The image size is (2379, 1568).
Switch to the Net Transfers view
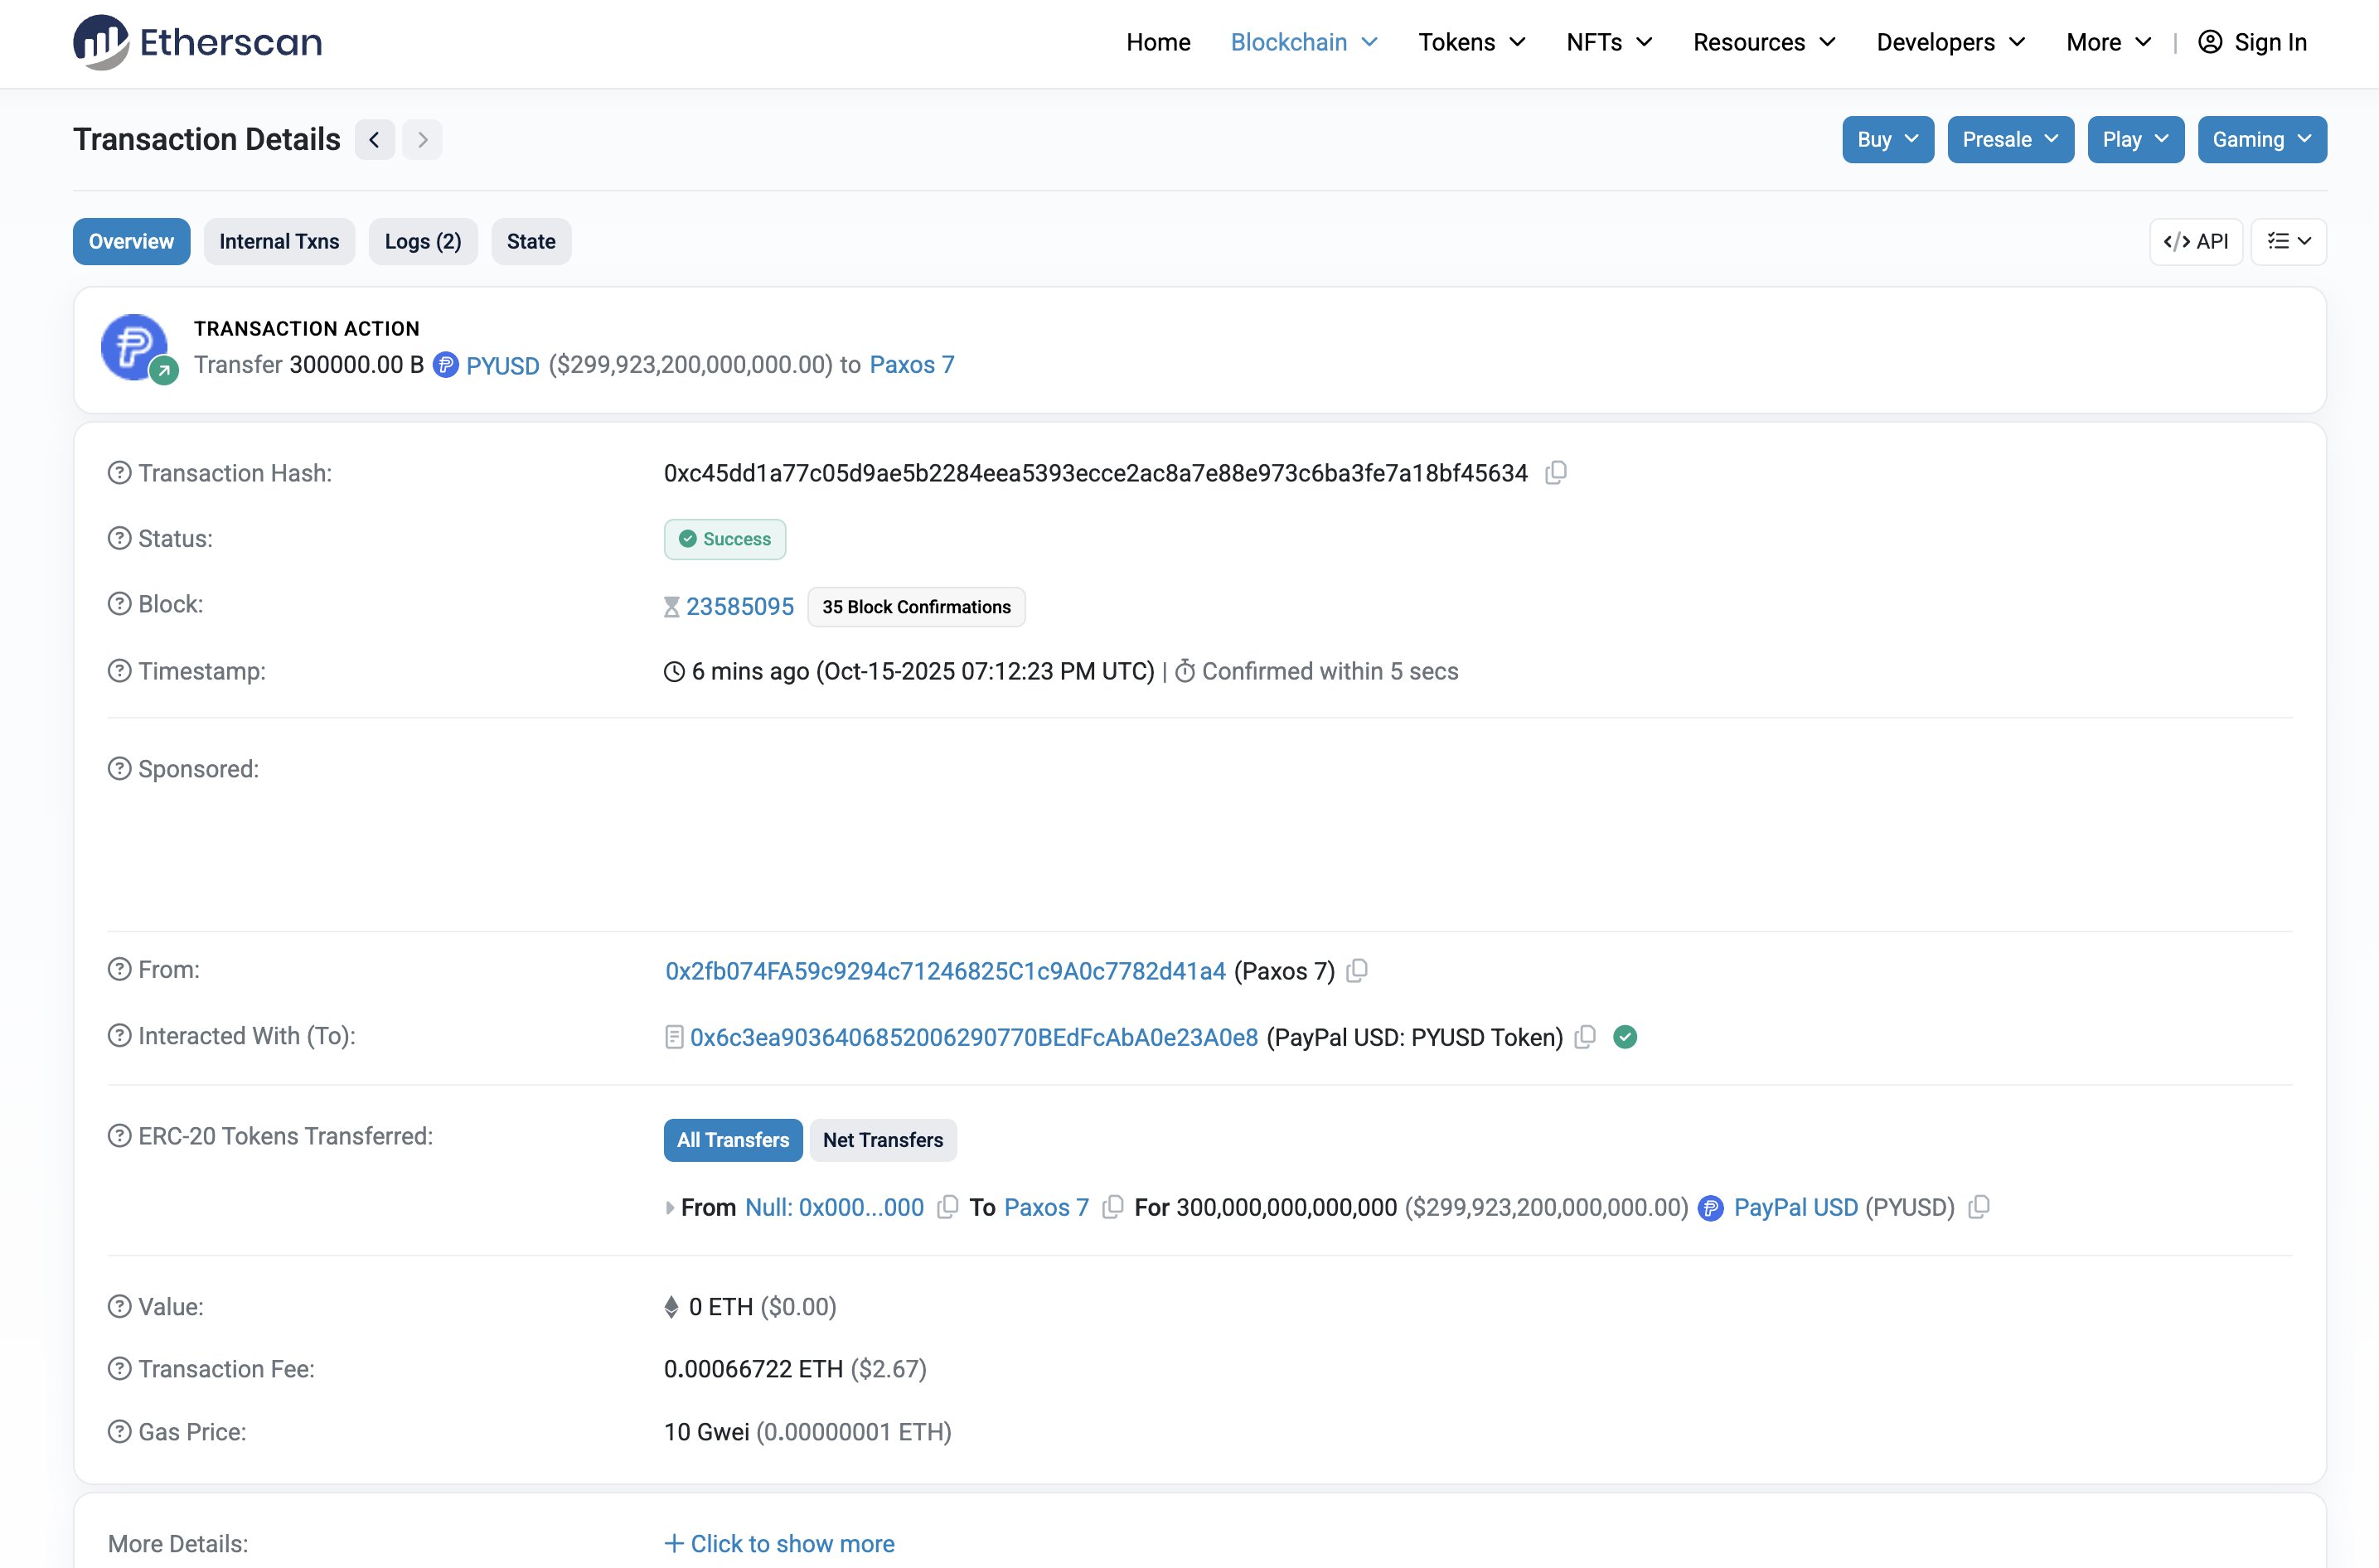(x=882, y=1140)
